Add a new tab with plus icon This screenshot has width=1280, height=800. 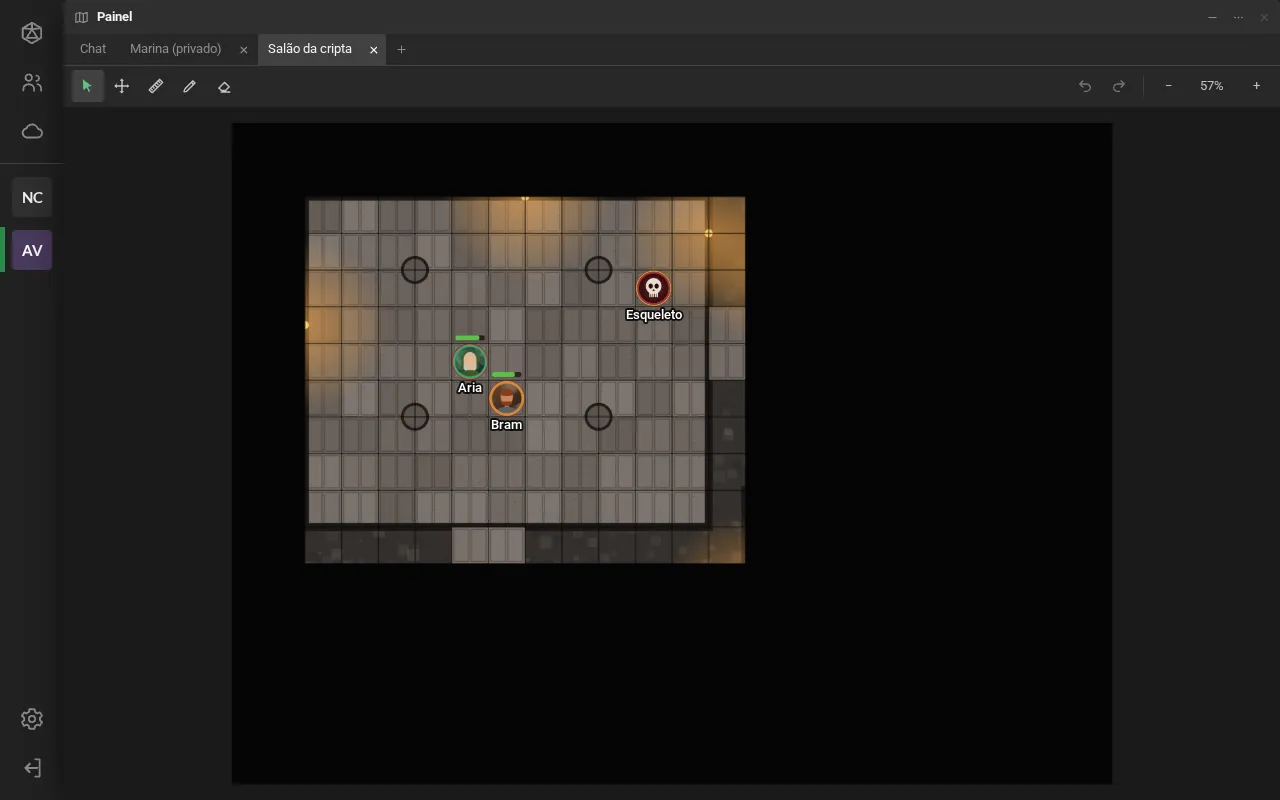point(401,50)
